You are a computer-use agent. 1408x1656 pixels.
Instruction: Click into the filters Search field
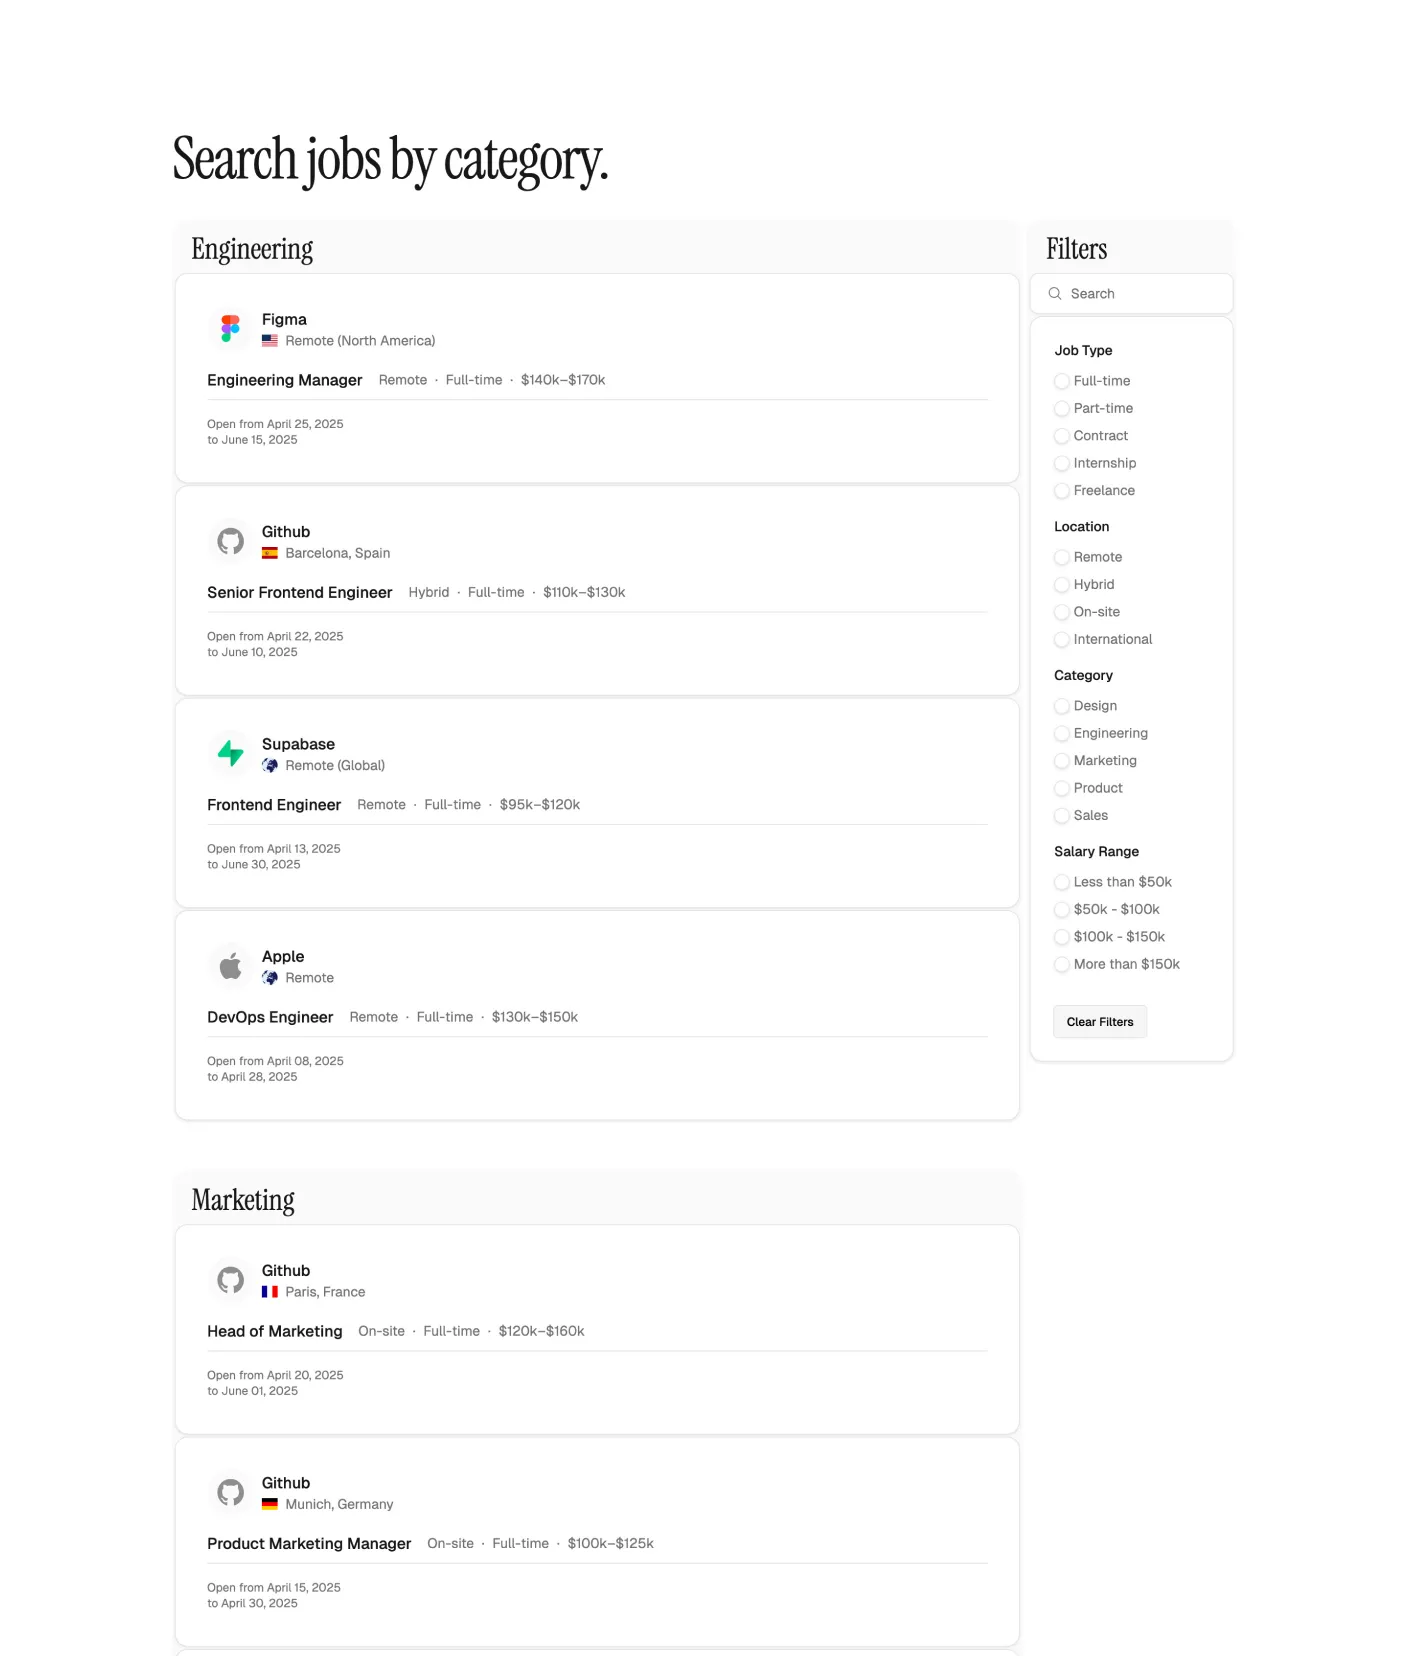click(x=1140, y=294)
